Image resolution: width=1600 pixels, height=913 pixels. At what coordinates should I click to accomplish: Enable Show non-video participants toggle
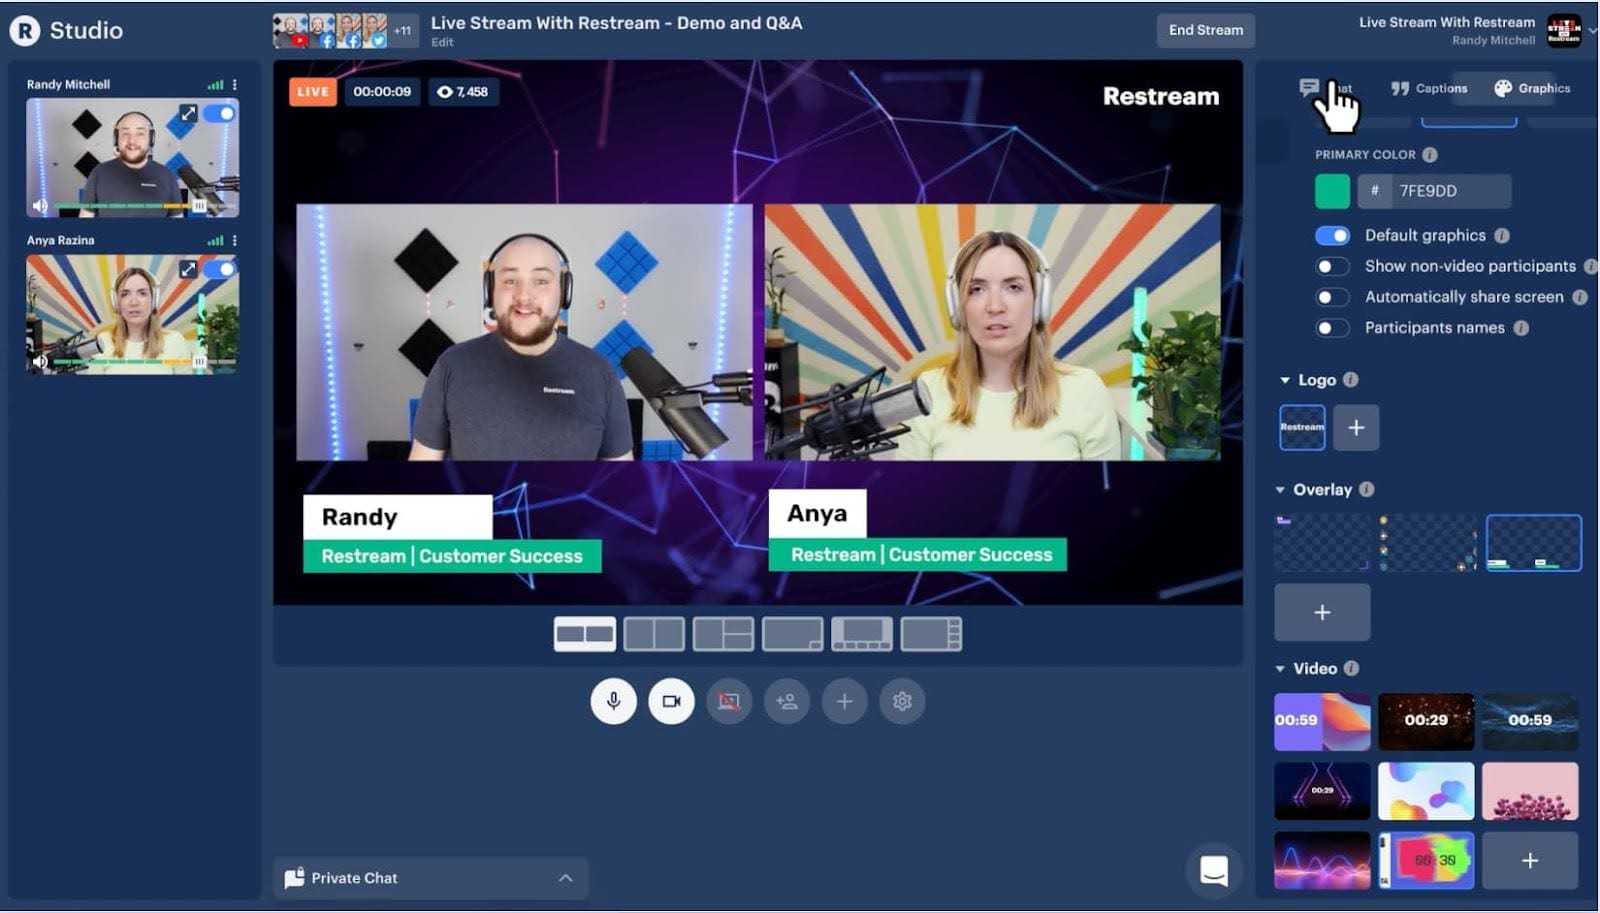tap(1332, 267)
